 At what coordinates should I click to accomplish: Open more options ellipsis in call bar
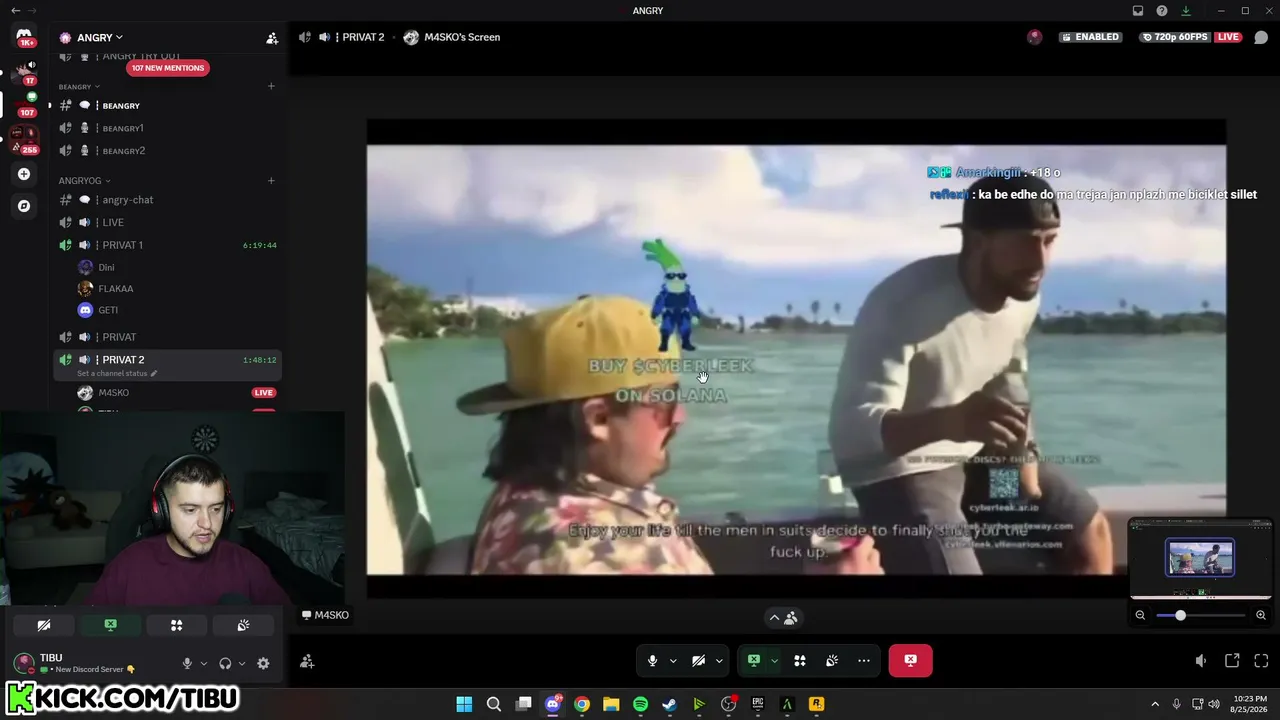coord(864,661)
